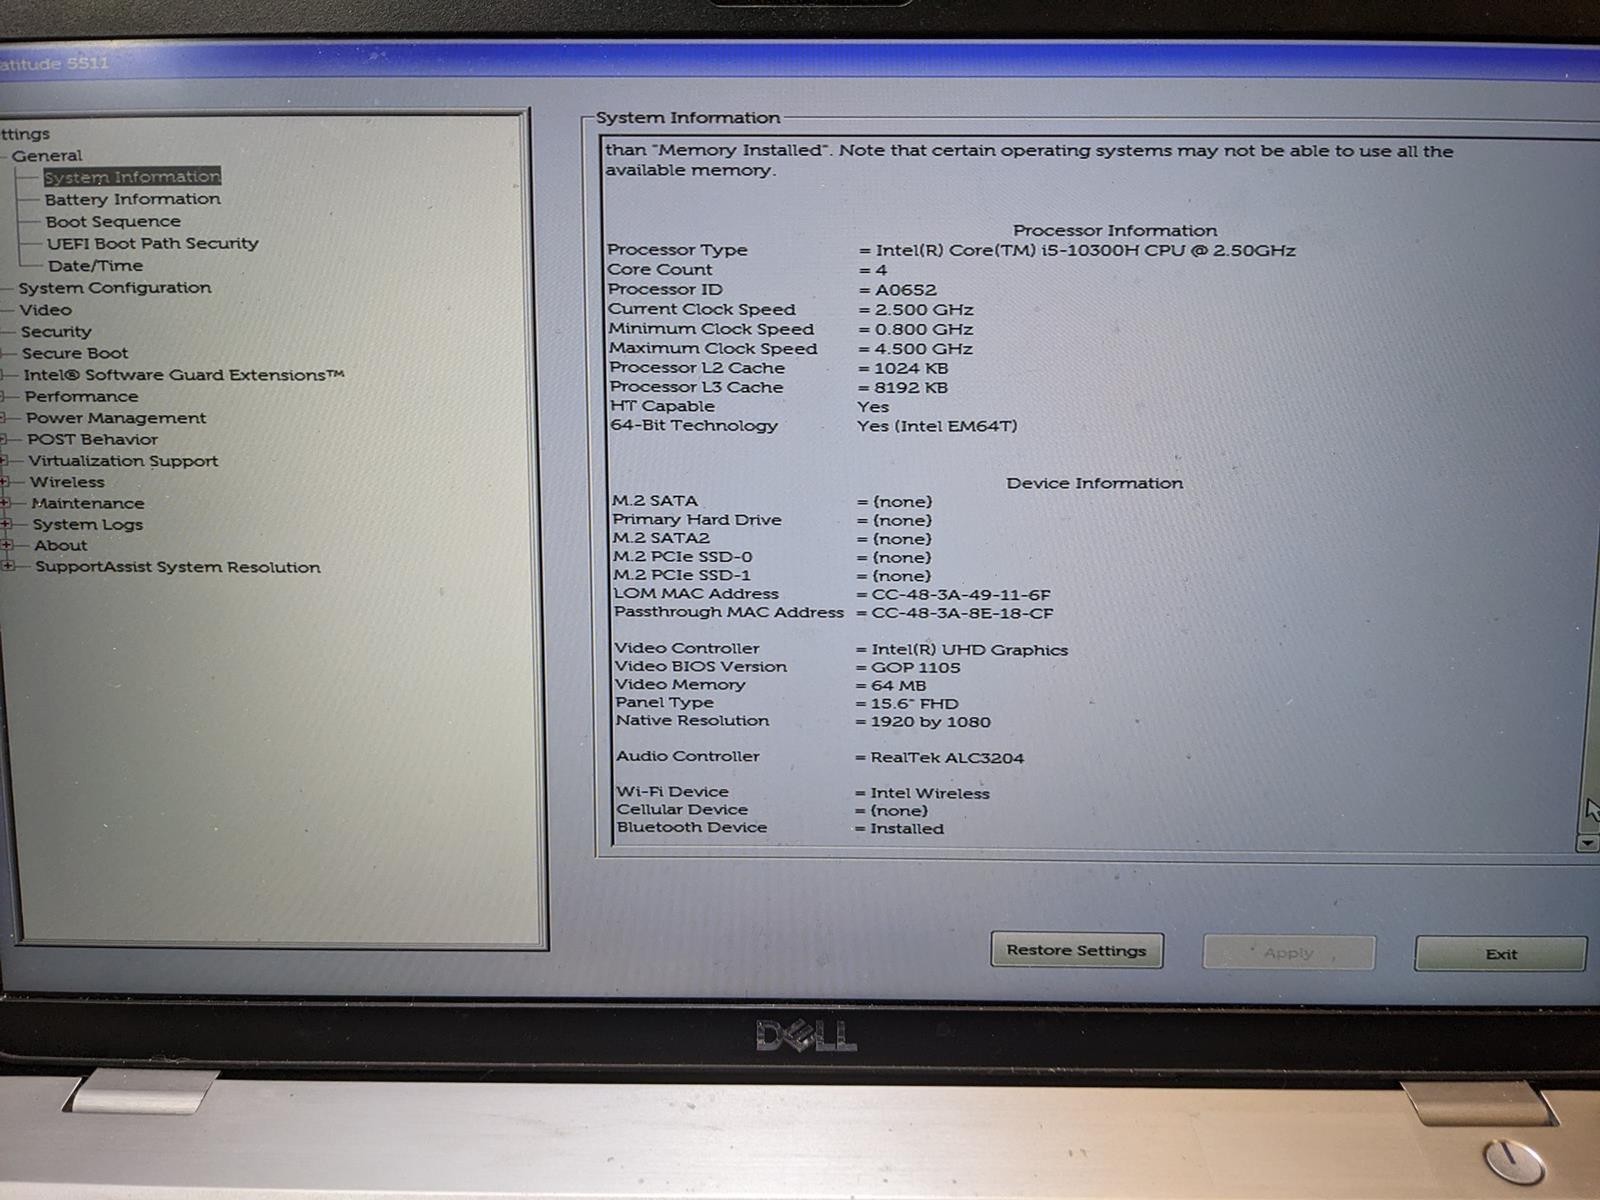Select the Security category
The image size is (1600, 1200).
tap(56, 332)
